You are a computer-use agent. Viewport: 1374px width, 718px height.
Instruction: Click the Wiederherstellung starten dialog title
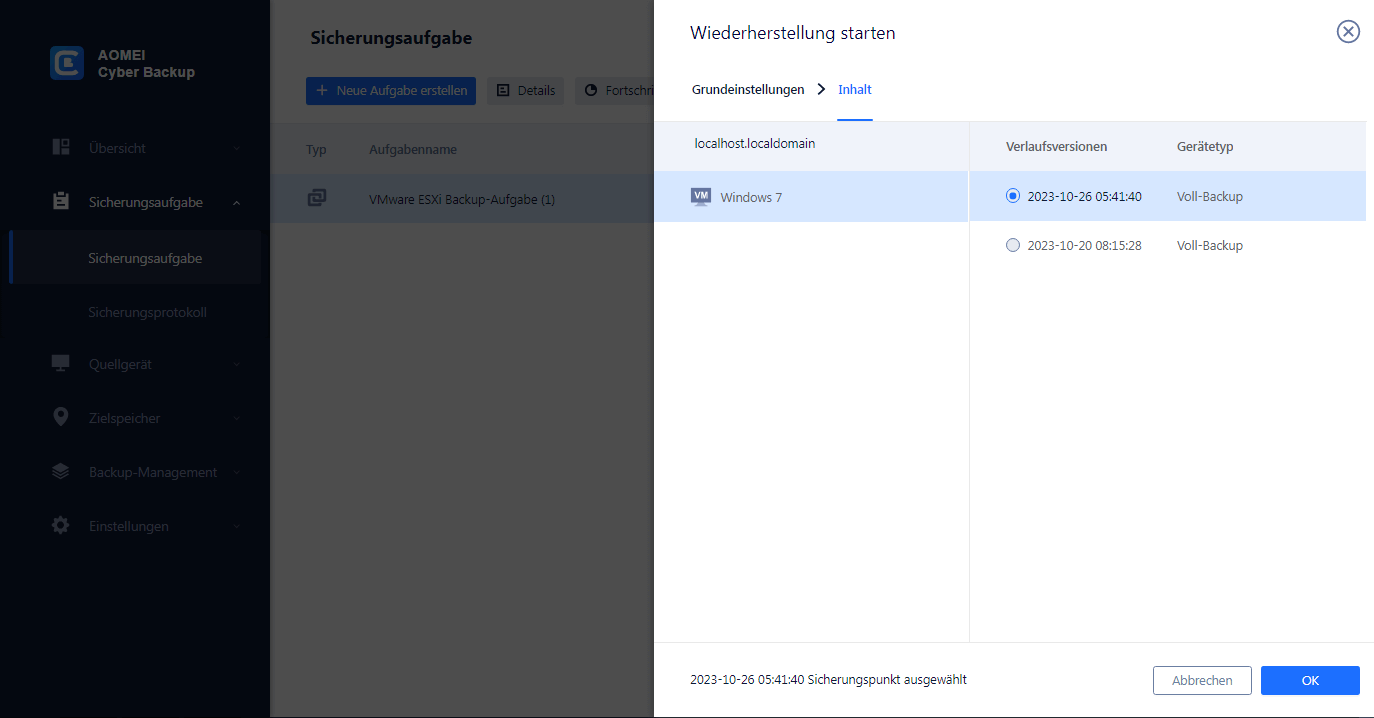click(x=793, y=33)
